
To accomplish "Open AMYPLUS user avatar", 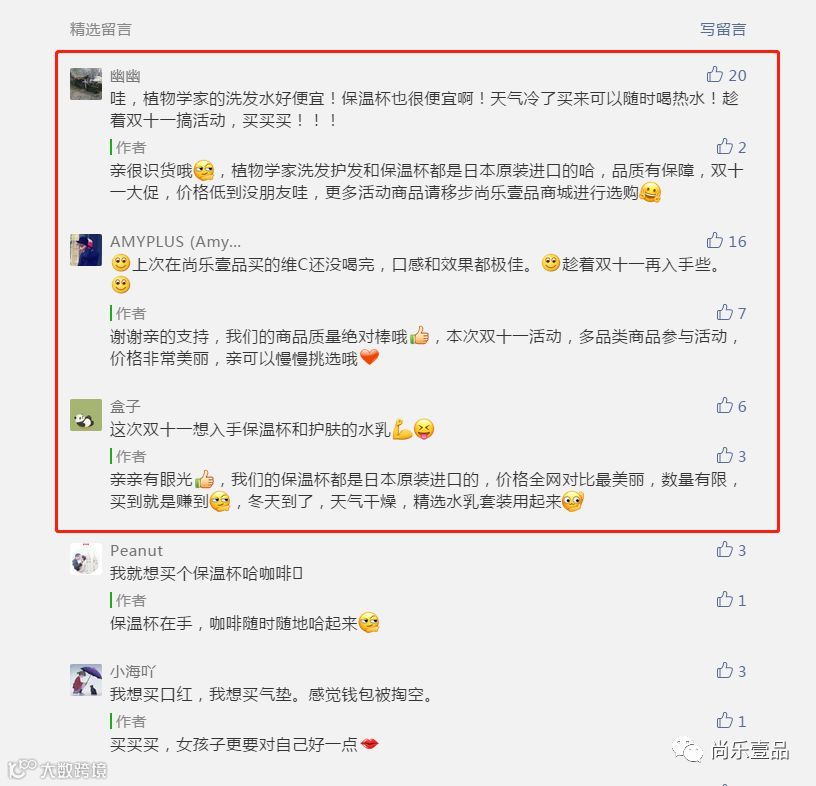I will point(86,250).
